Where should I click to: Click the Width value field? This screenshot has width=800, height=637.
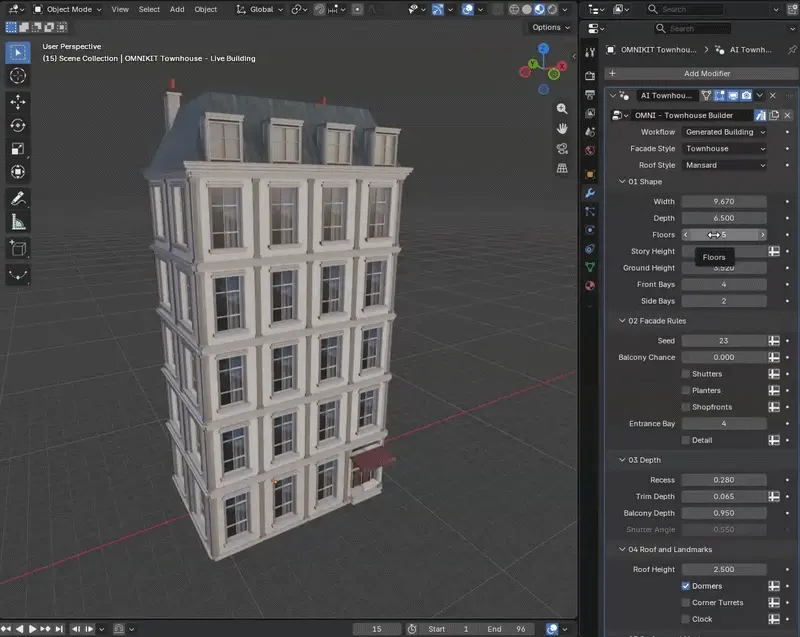(x=724, y=201)
